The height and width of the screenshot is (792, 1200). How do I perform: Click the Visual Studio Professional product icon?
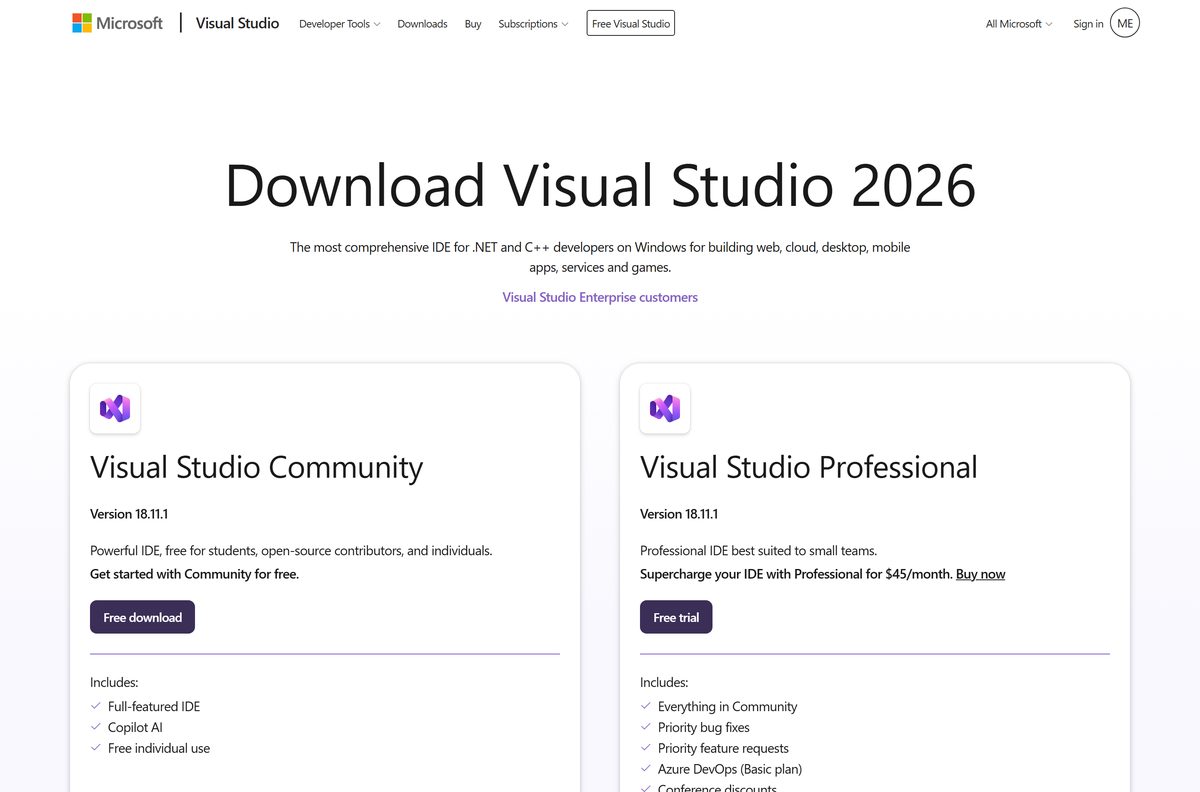pos(665,408)
